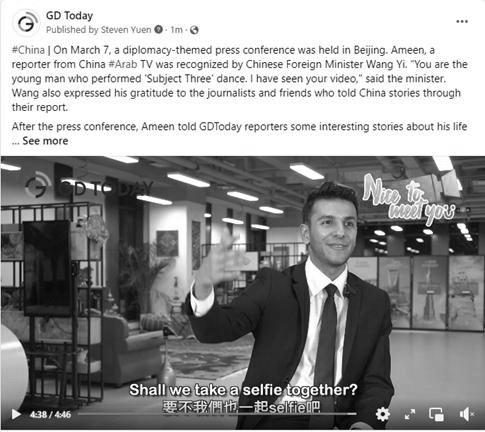Open the Steven Yuen publisher link

click(126, 30)
